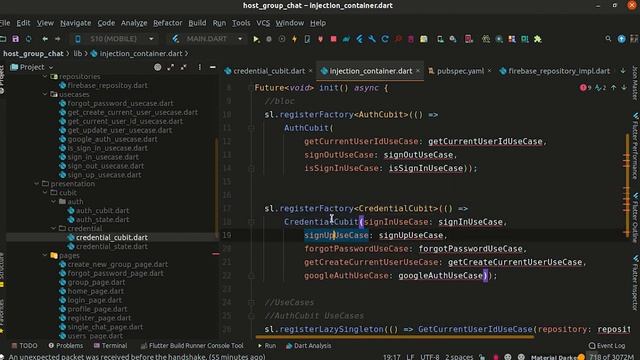This screenshot has width=640, height=360.
Task: Open the Dart Analysis tool window
Action: click(309, 346)
